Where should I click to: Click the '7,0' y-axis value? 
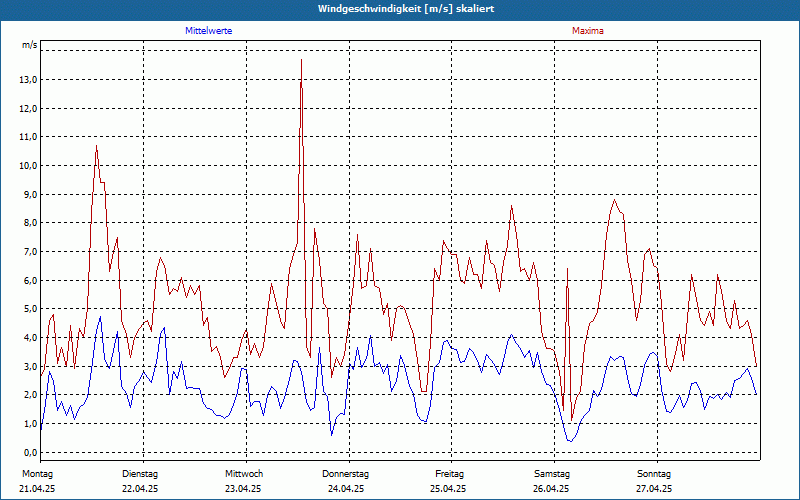[x=31, y=252]
